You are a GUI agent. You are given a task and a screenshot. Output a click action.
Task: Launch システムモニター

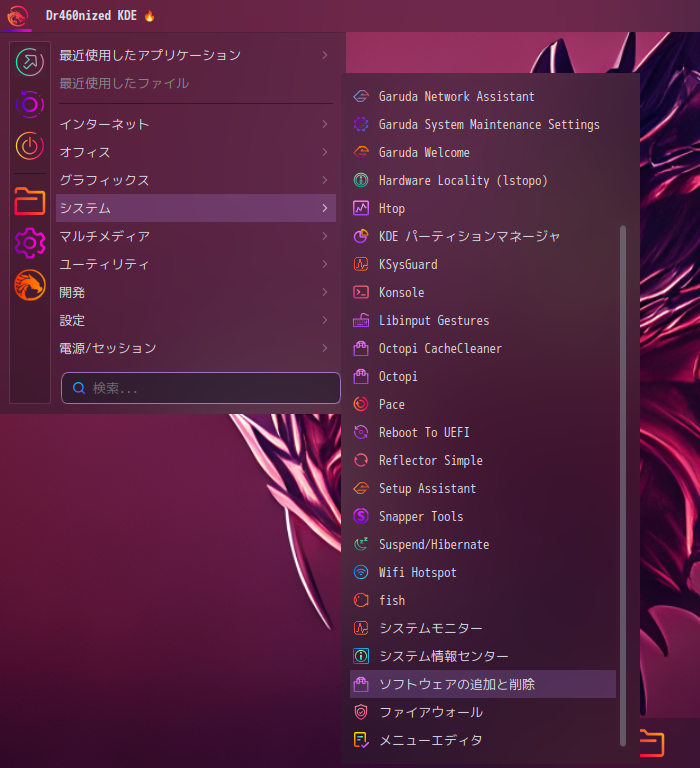click(x=483, y=628)
